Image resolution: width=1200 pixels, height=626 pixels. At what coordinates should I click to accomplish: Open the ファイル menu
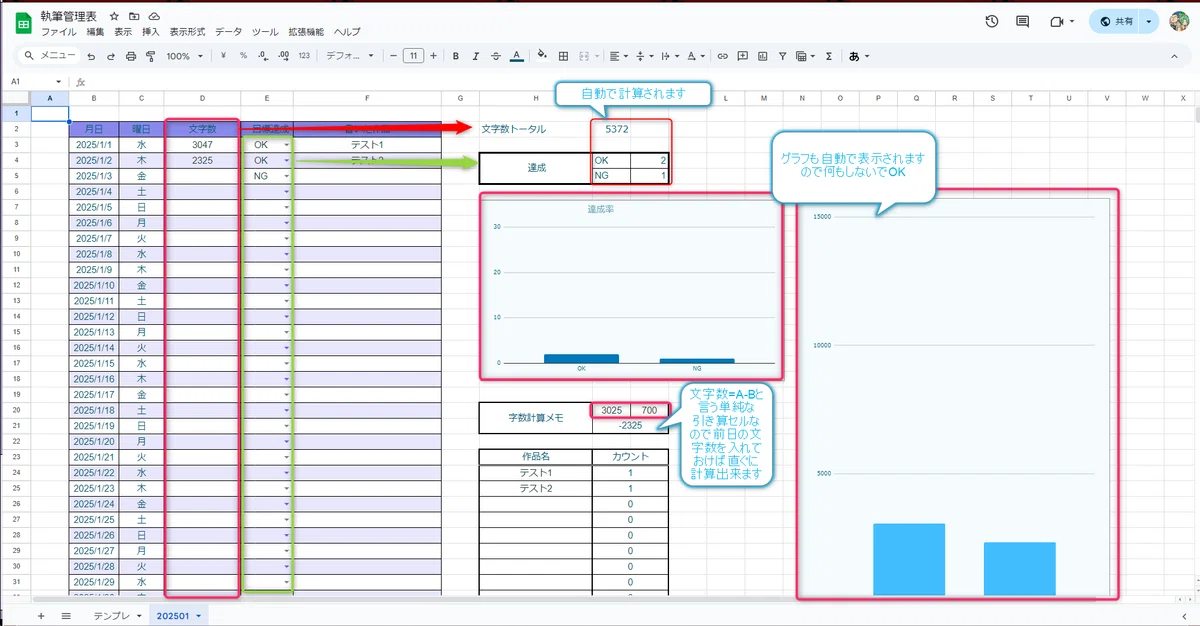[x=59, y=32]
